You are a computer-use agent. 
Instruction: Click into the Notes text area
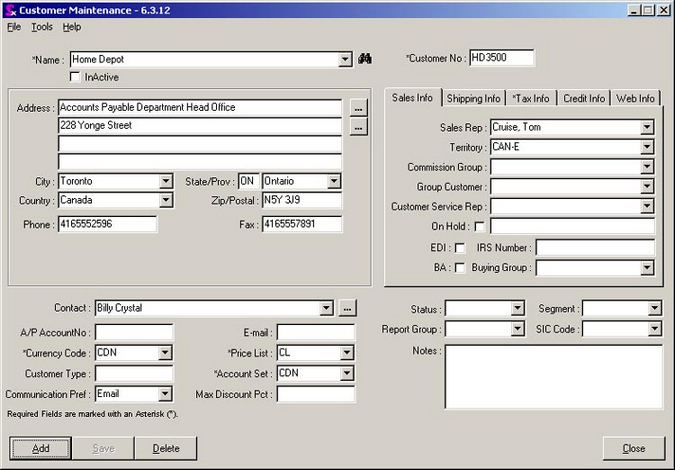click(x=553, y=377)
